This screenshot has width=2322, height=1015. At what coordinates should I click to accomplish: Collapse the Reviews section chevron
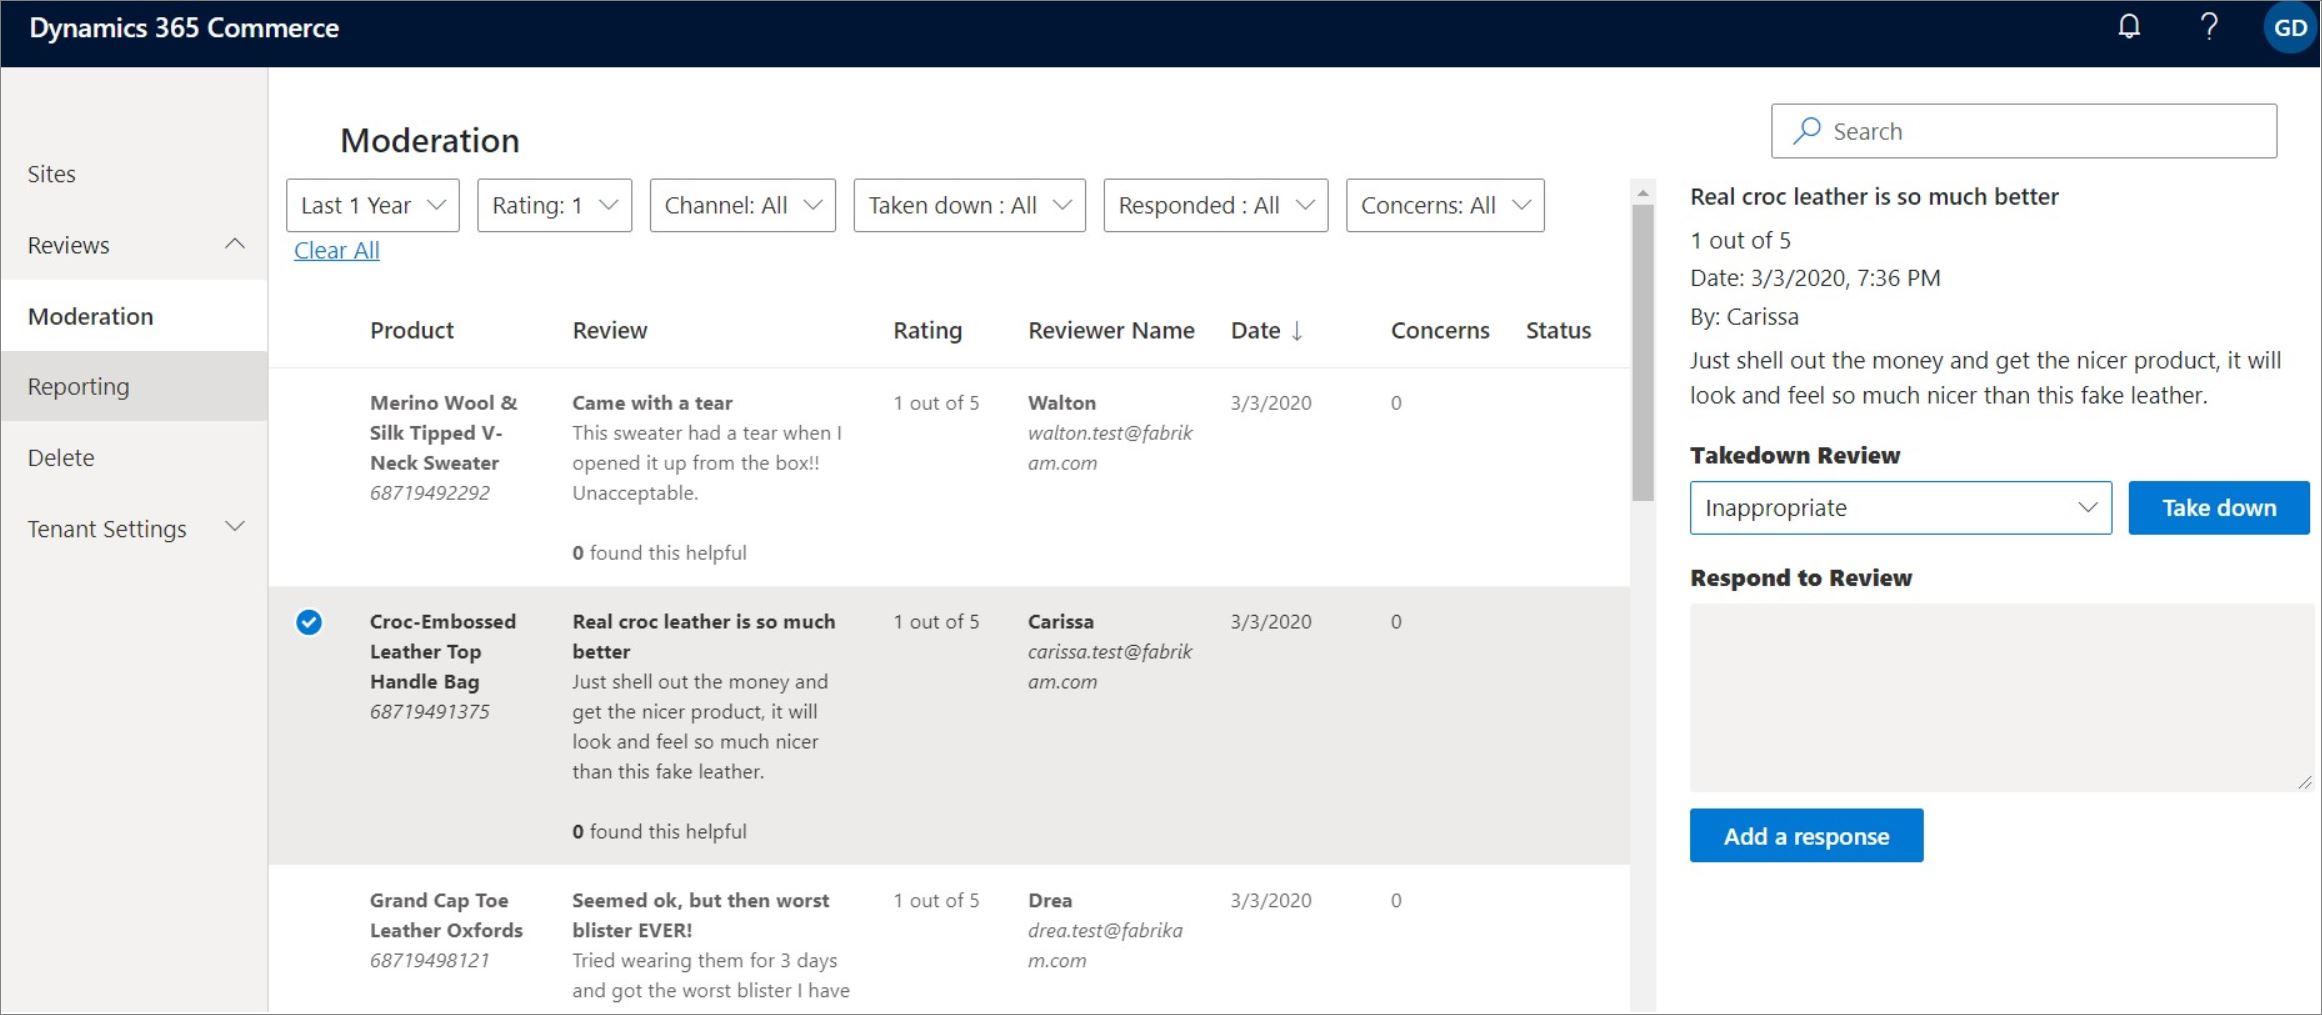[x=235, y=244]
